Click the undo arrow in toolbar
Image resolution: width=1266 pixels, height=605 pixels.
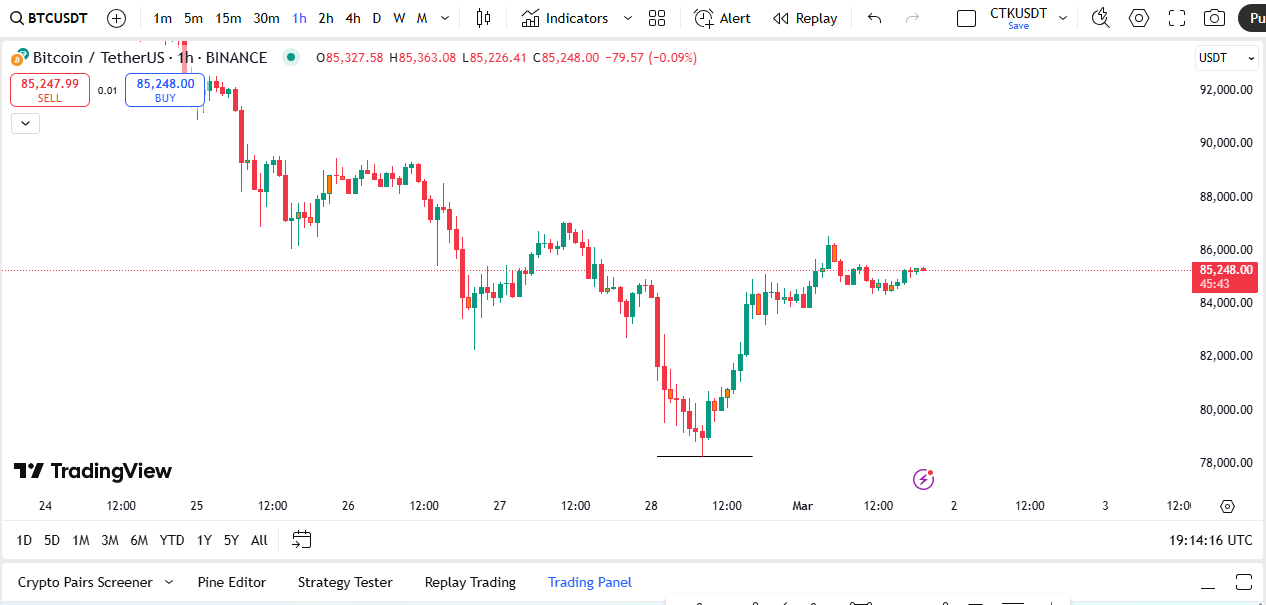click(875, 18)
